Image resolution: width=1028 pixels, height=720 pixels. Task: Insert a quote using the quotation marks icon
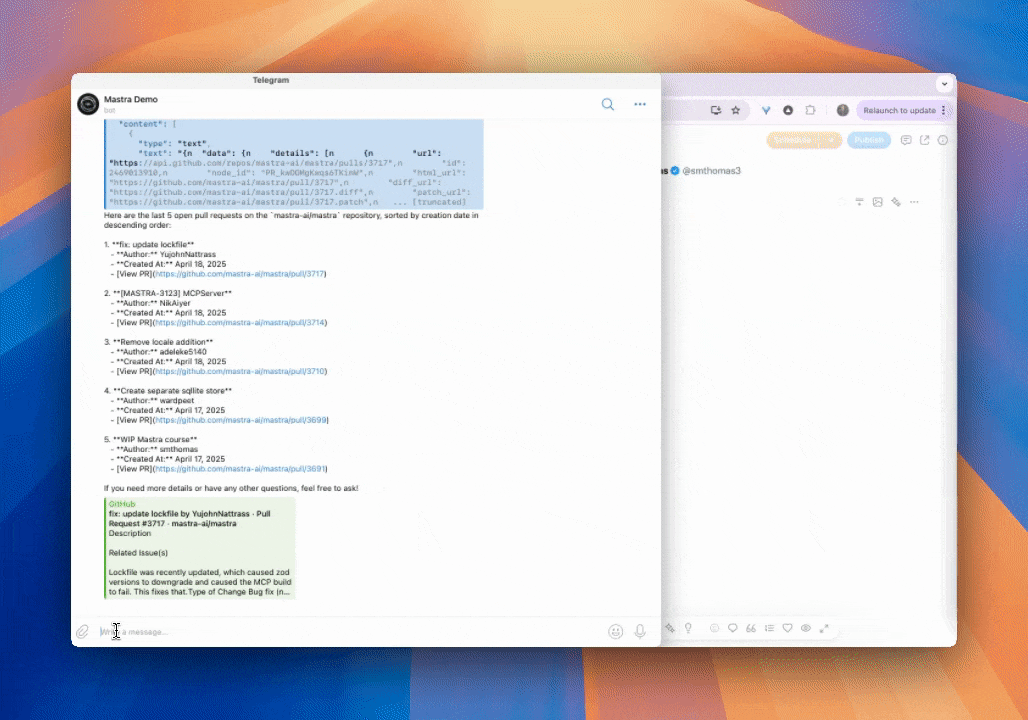point(751,630)
